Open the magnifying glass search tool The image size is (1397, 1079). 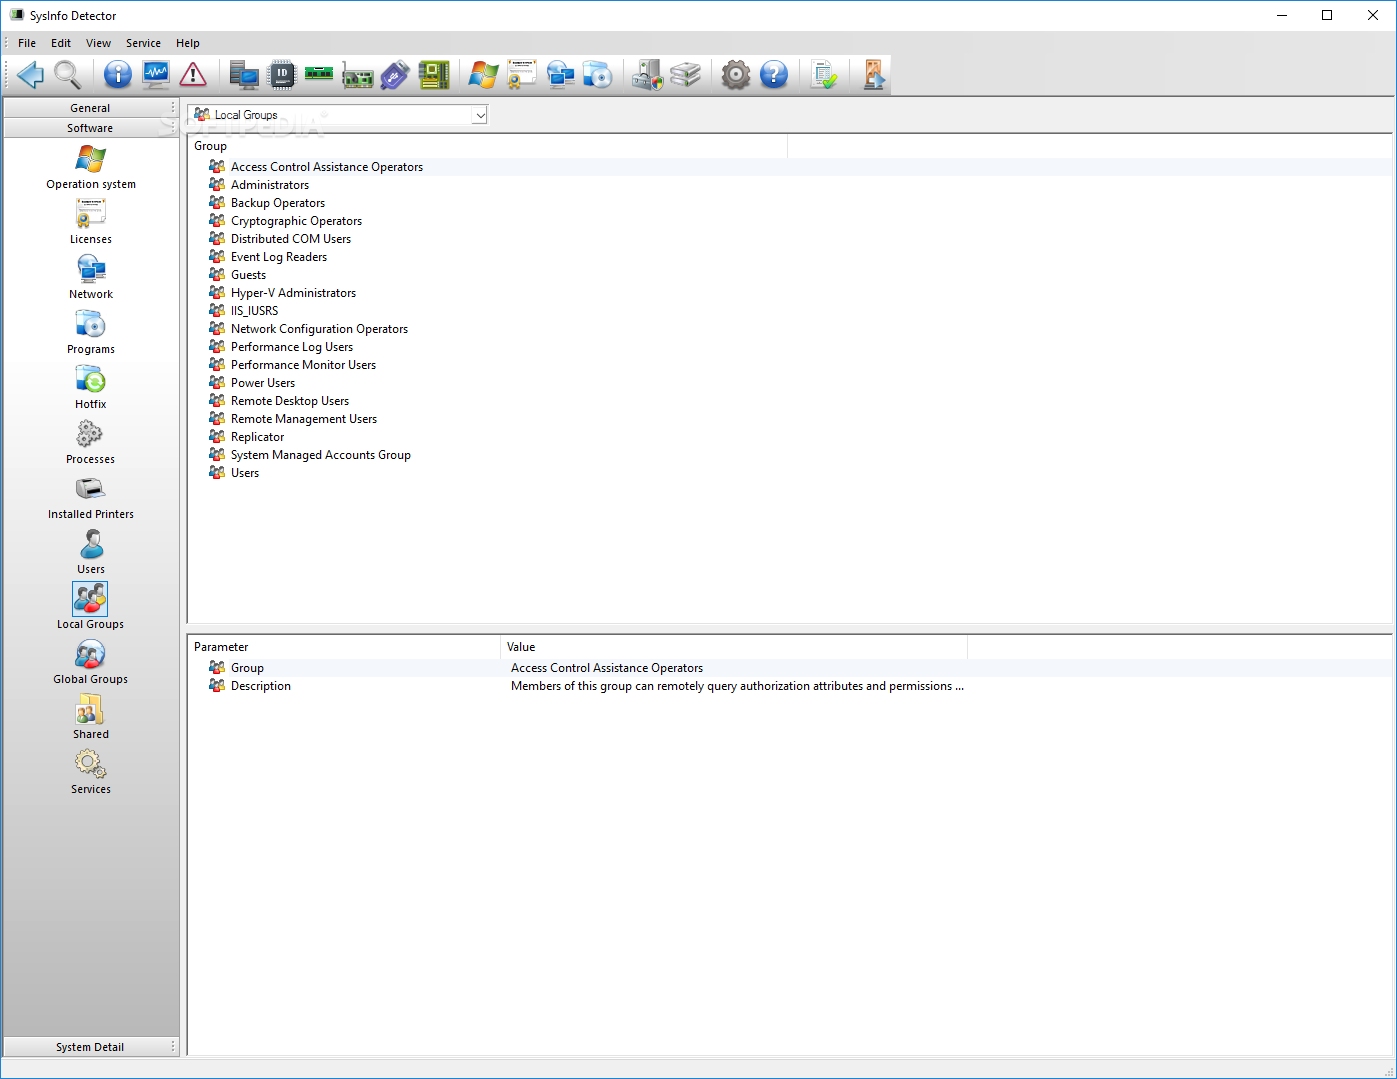pos(68,75)
